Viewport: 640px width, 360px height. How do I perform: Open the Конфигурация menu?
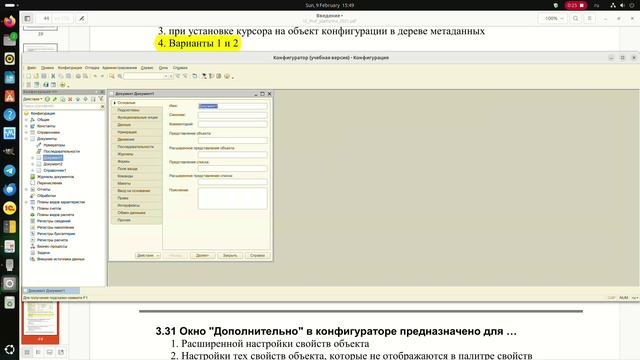pos(70,68)
